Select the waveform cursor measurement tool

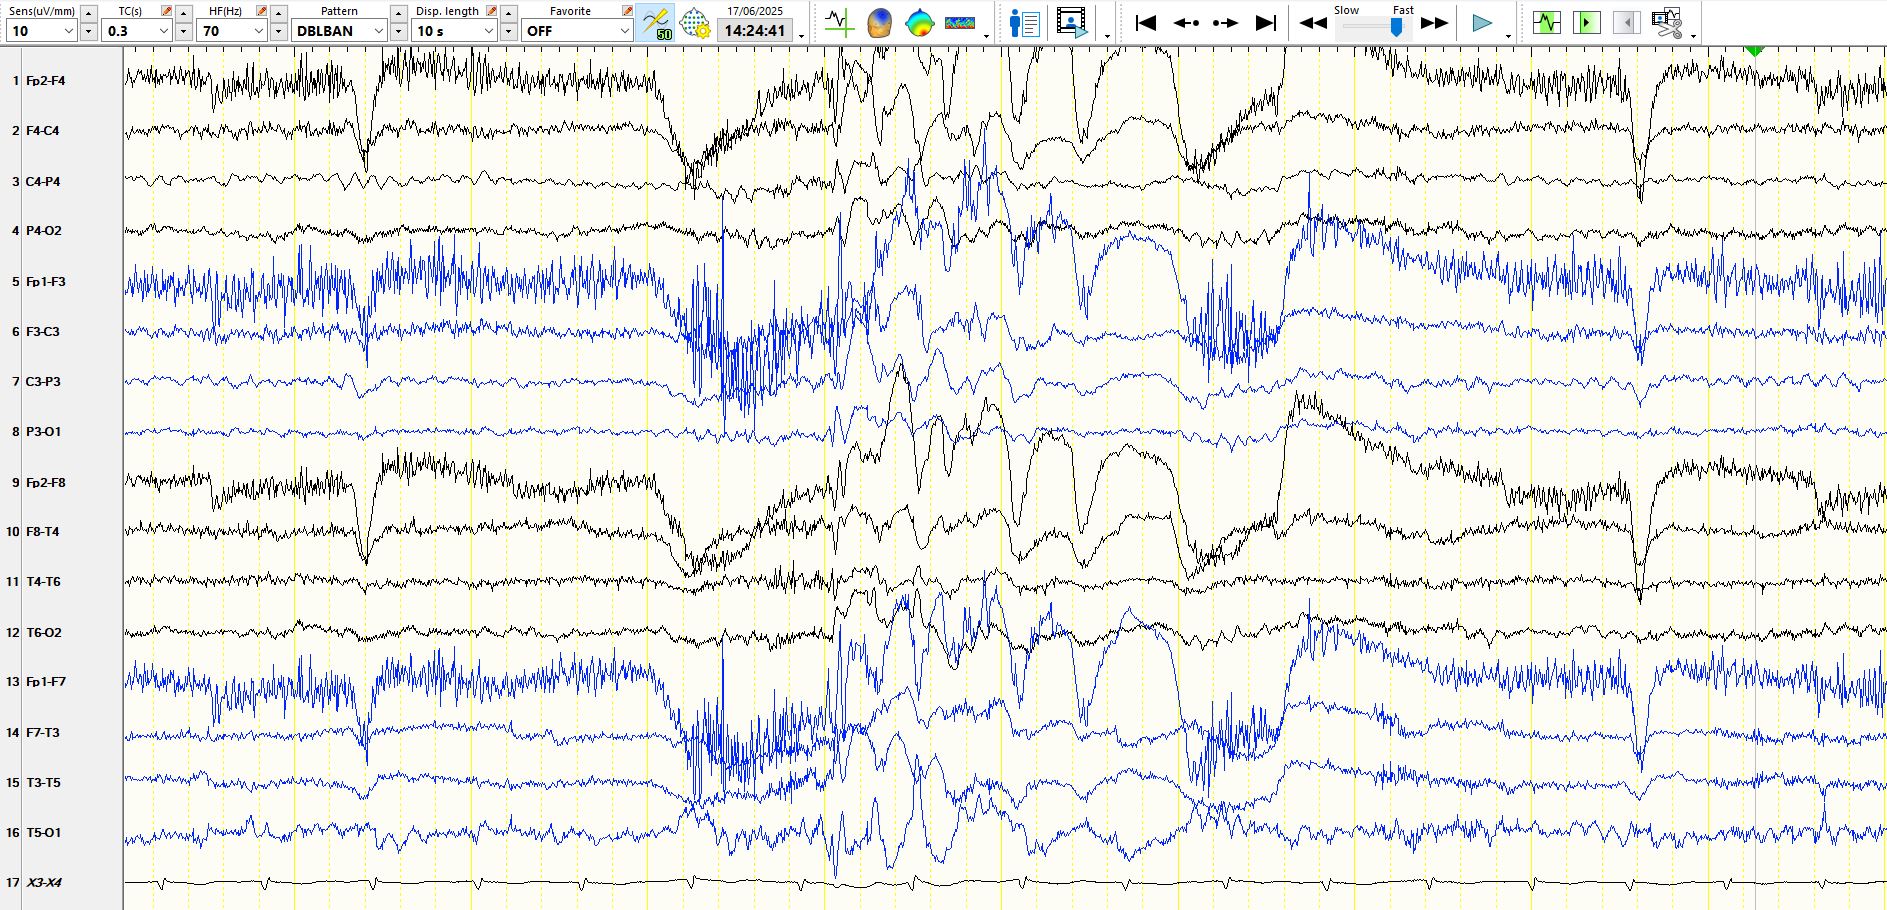click(x=839, y=22)
